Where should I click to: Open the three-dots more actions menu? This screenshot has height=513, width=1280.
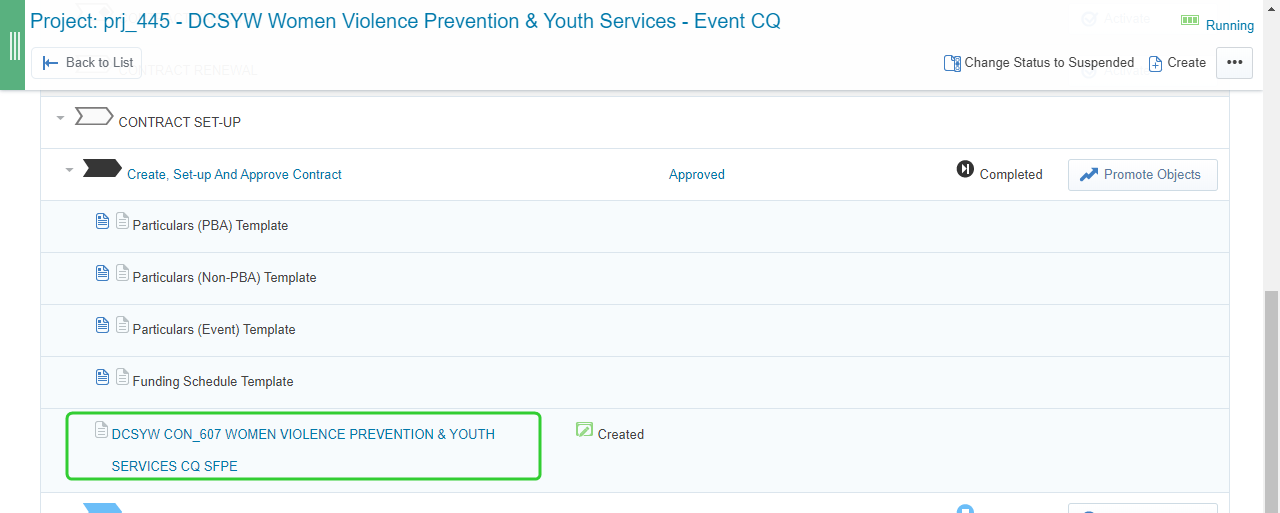(x=1234, y=62)
